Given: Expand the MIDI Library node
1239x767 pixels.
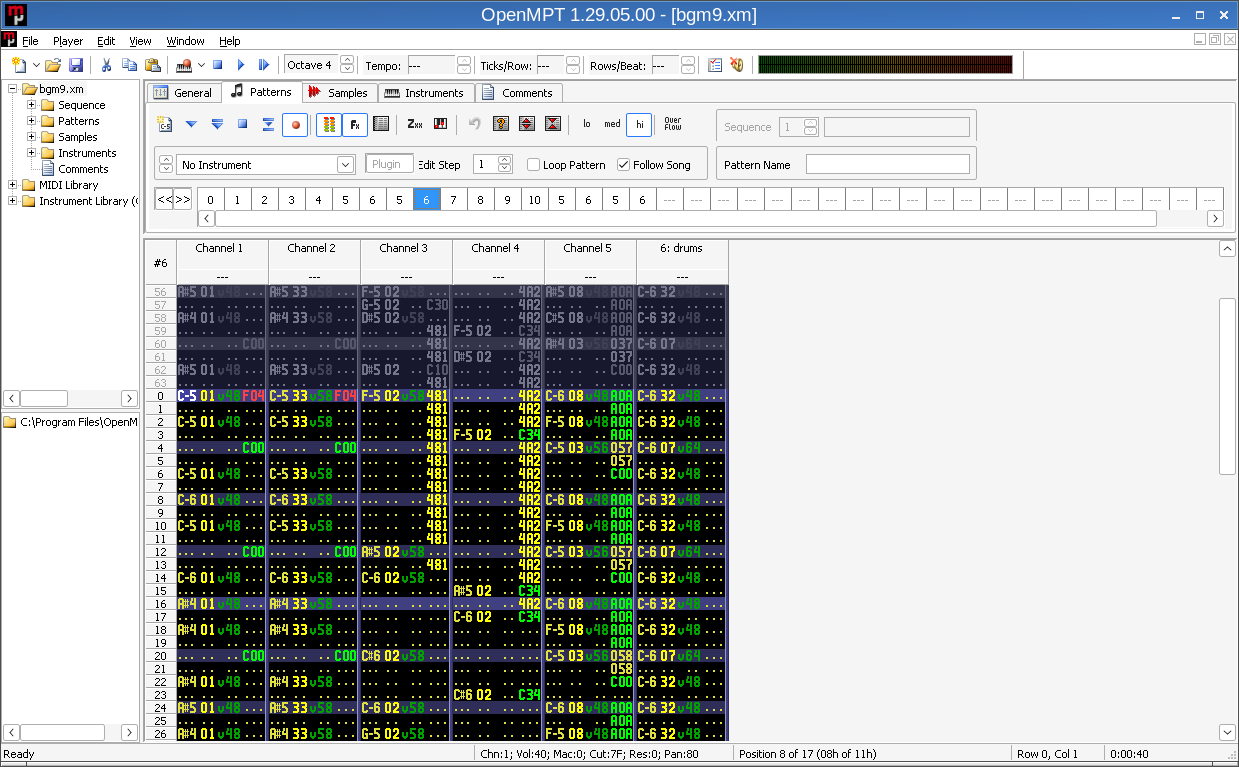Looking at the screenshot, I should 13,185.
